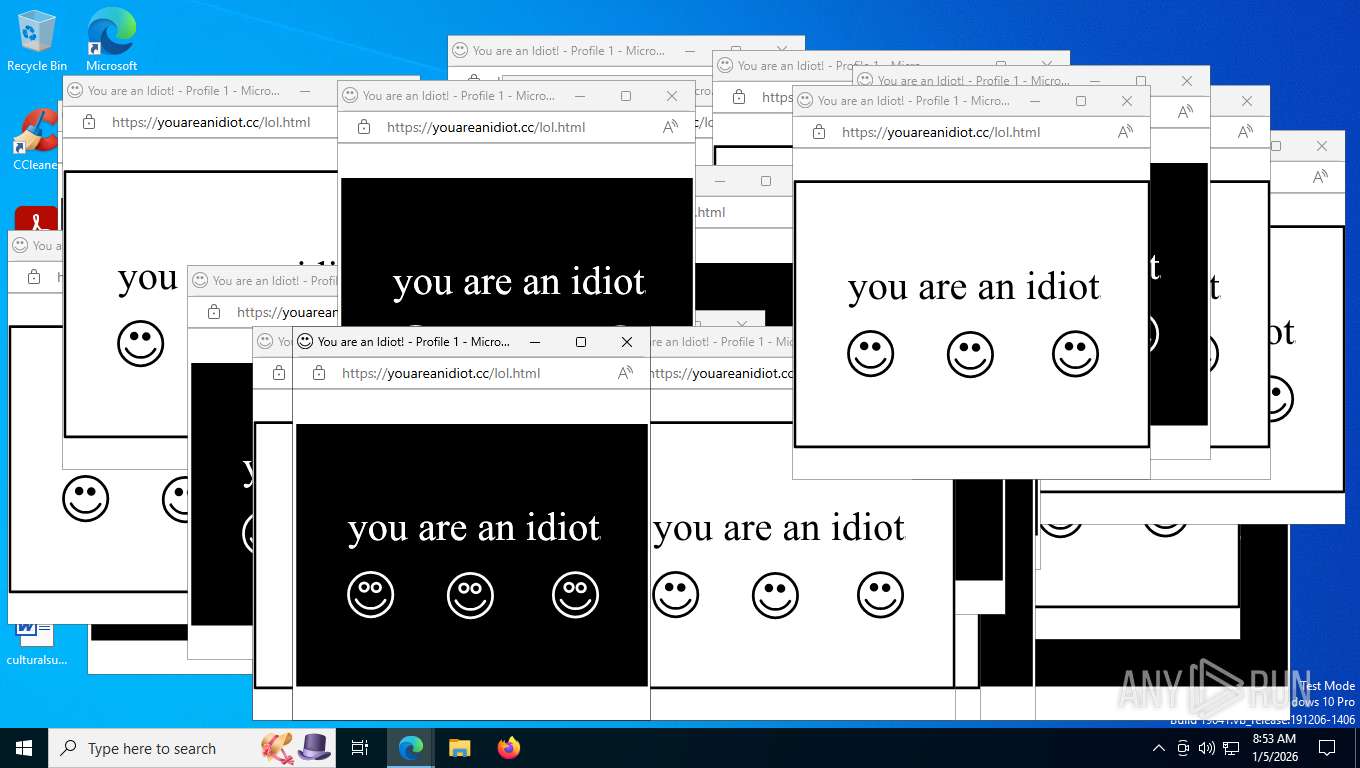Image resolution: width=1360 pixels, height=768 pixels.
Task: Click left smiley in white window right of active window
Action: pyautogui.click(x=676, y=595)
